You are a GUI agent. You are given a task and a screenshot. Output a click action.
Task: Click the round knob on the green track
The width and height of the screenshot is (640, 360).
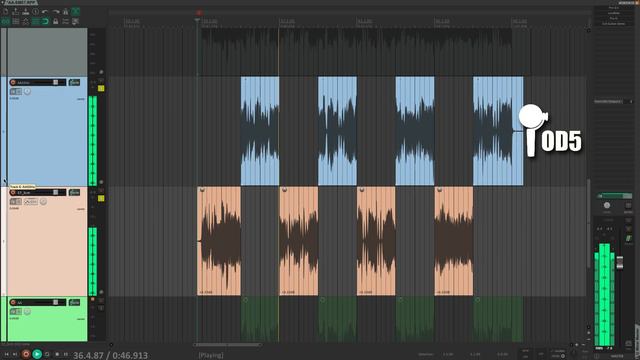(27, 311)
